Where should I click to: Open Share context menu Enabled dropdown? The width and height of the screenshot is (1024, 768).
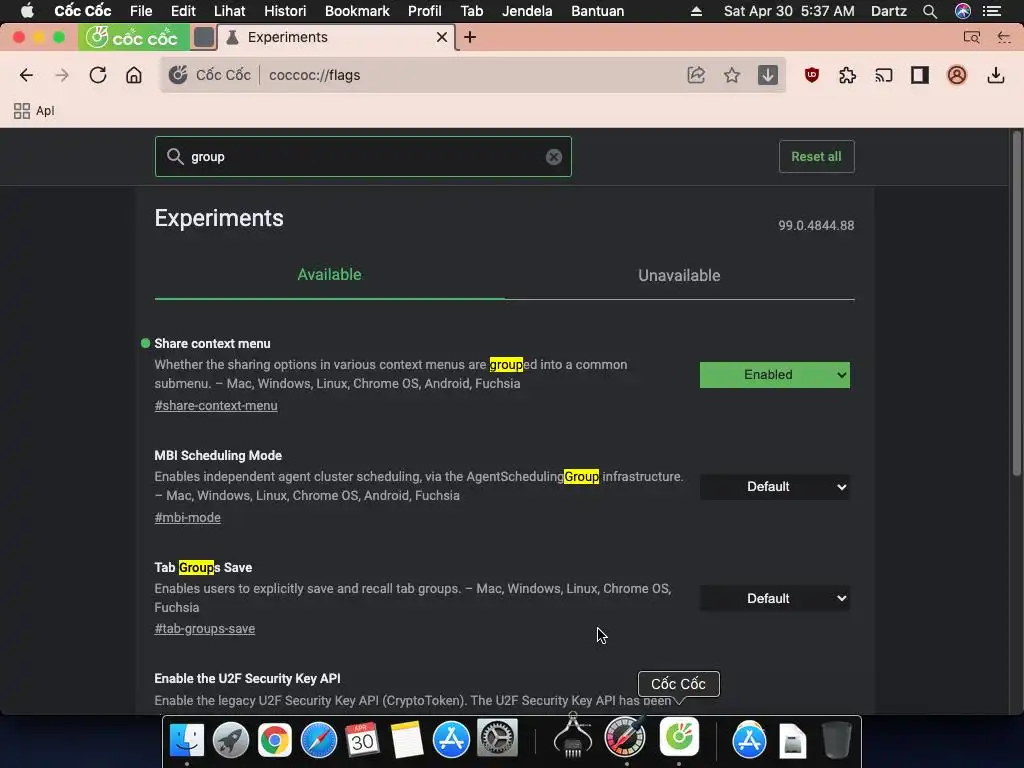[775, 375]
